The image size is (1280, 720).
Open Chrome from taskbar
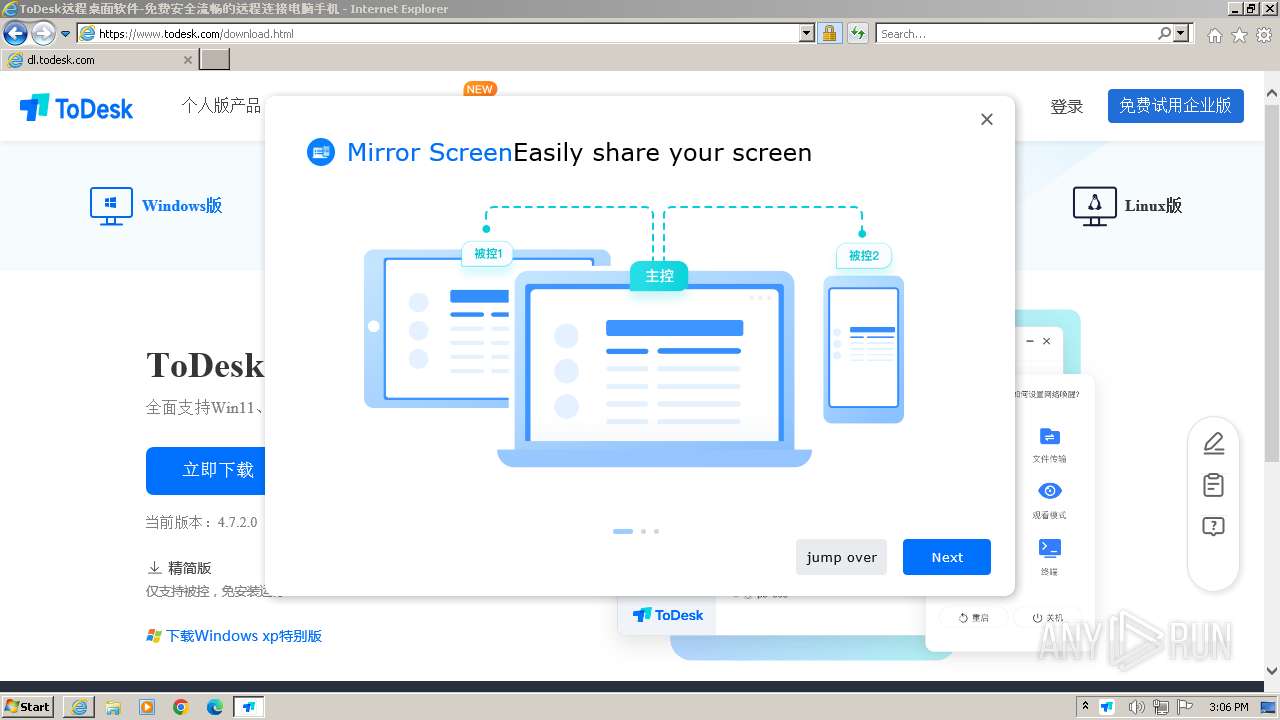(x=181, y=707)
